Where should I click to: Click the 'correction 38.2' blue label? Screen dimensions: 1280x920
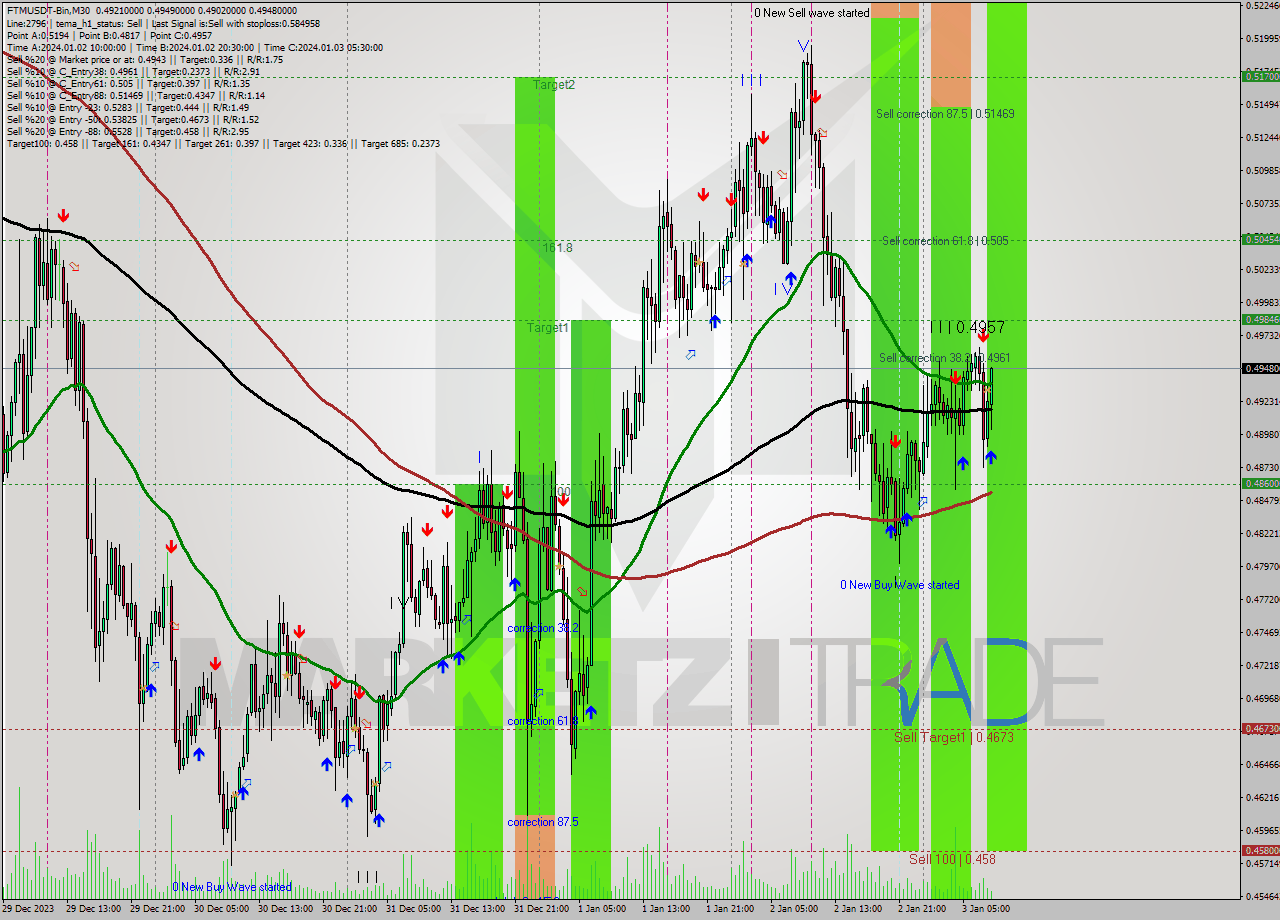click(543, 628)
